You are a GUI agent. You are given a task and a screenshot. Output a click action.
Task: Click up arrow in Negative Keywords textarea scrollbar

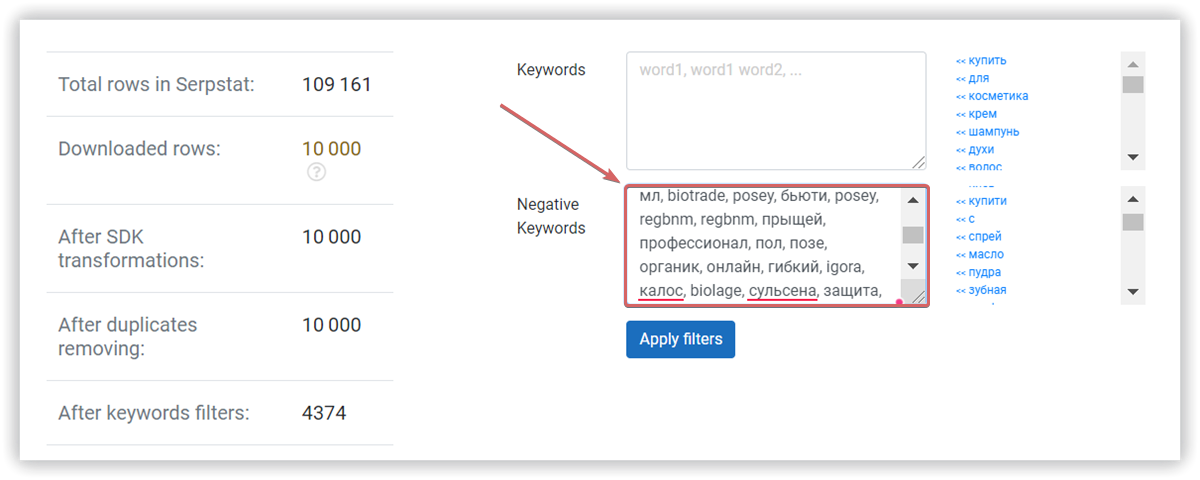click(913, 198)
